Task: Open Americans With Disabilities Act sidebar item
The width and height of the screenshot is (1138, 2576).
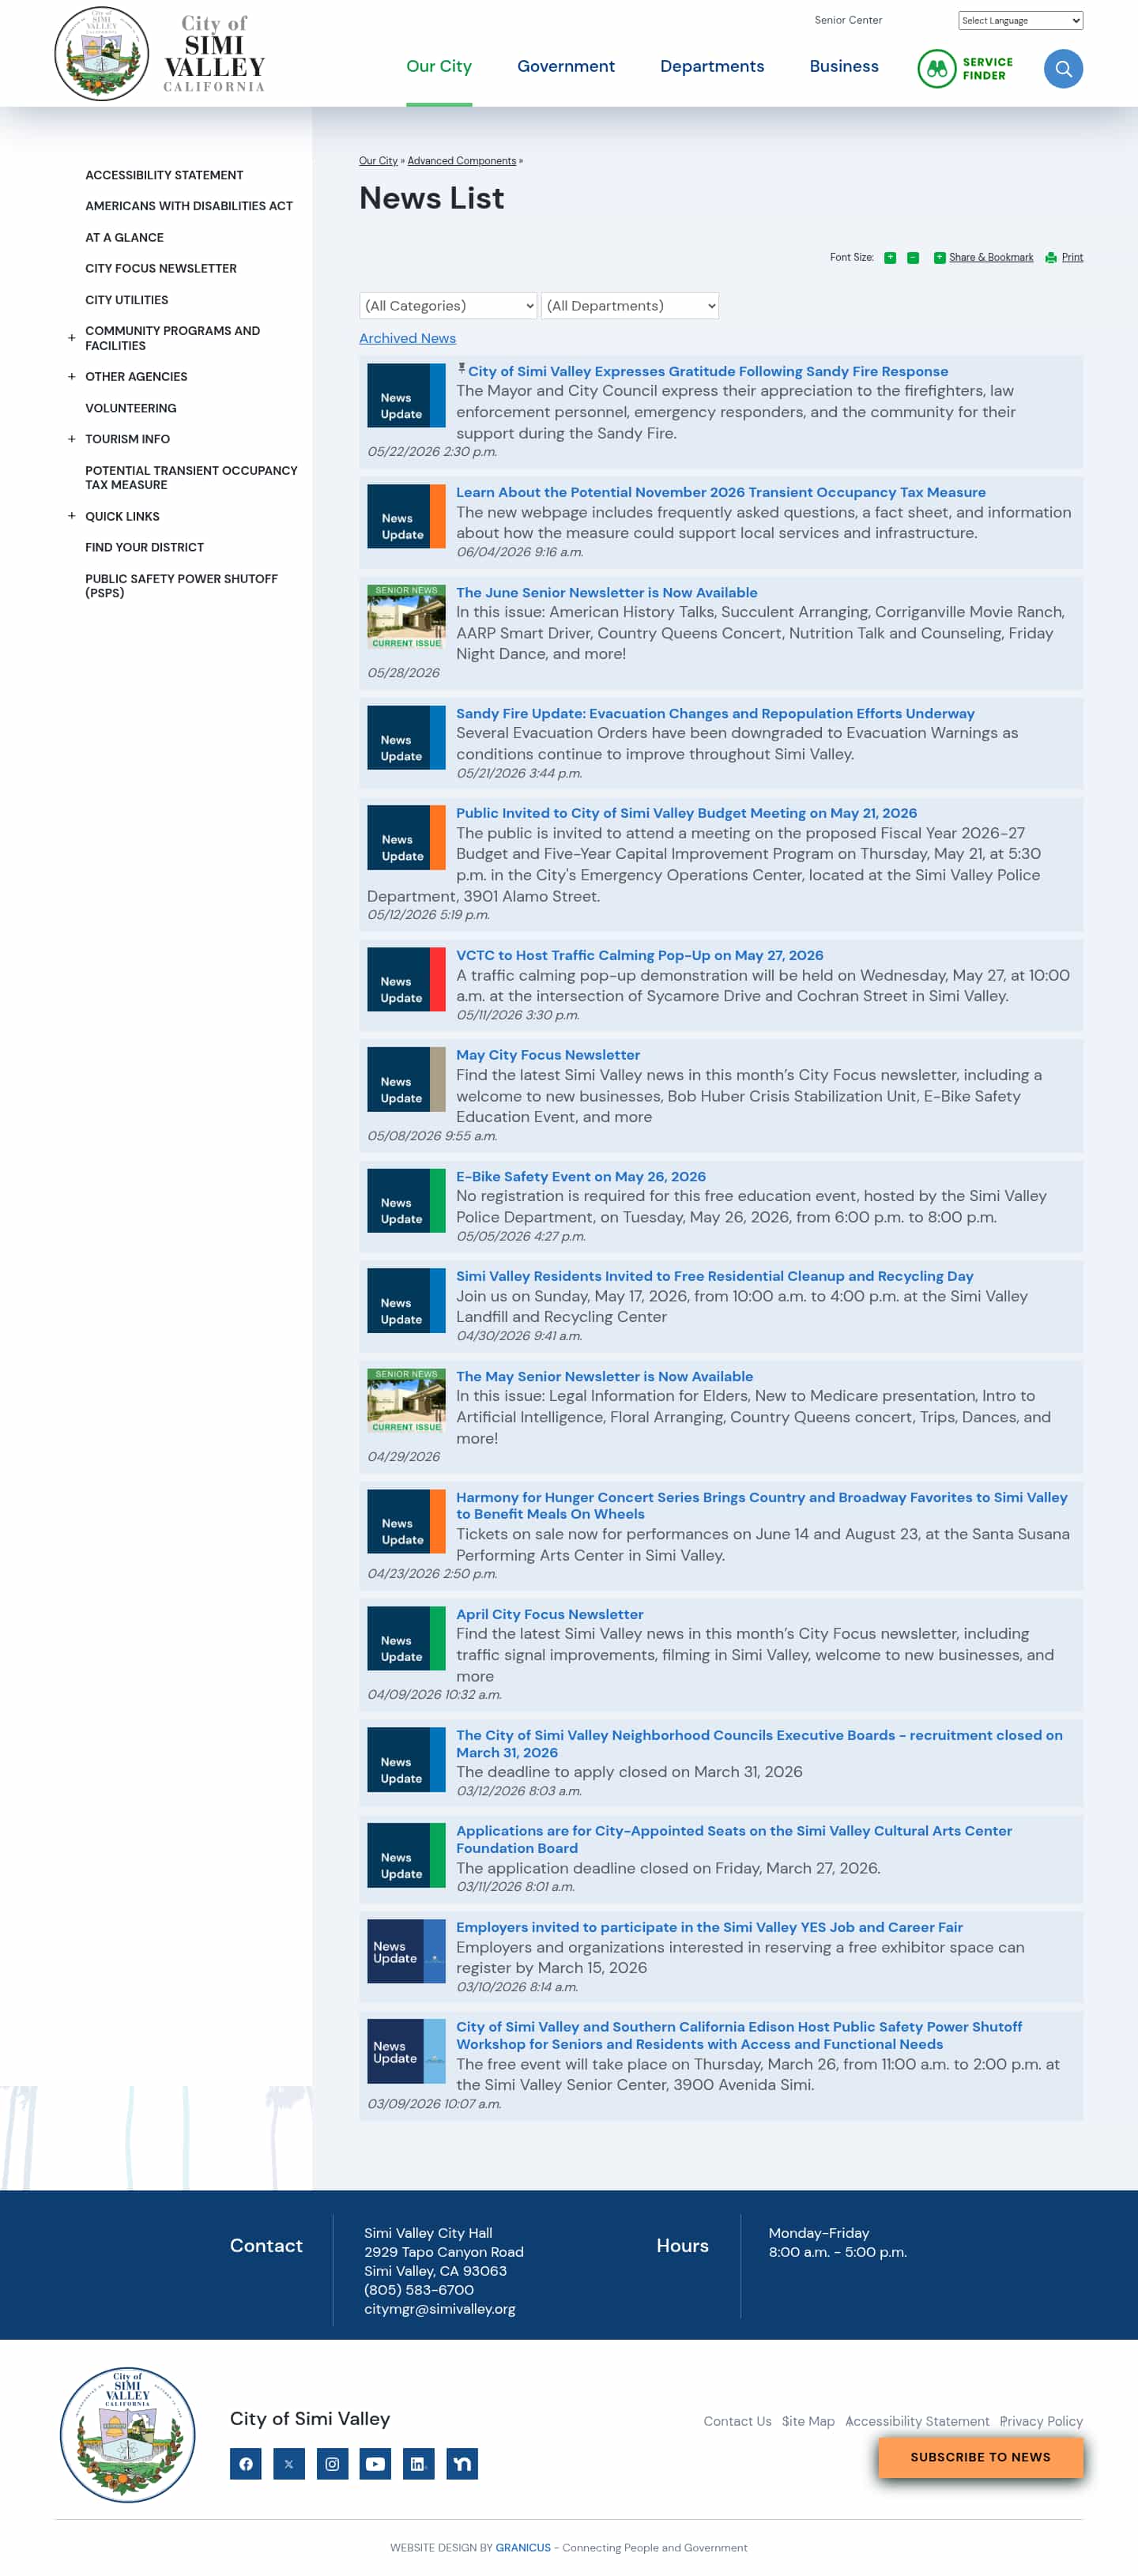Action: (189, 206)
